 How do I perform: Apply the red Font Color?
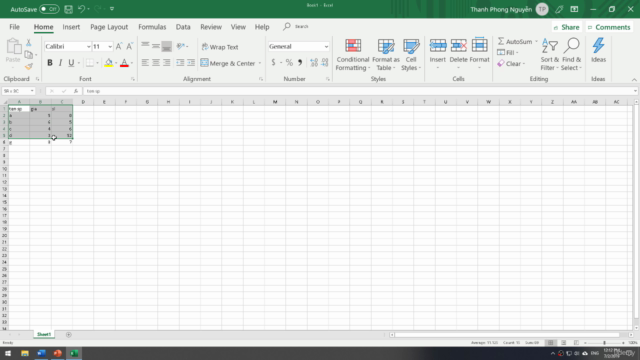124,63
